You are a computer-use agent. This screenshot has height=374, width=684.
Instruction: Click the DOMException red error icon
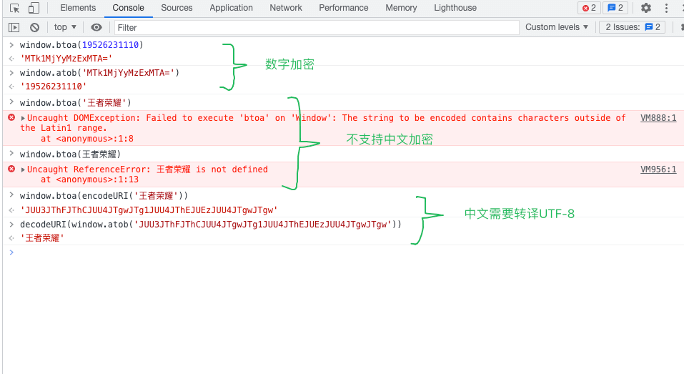click(11, 117)
